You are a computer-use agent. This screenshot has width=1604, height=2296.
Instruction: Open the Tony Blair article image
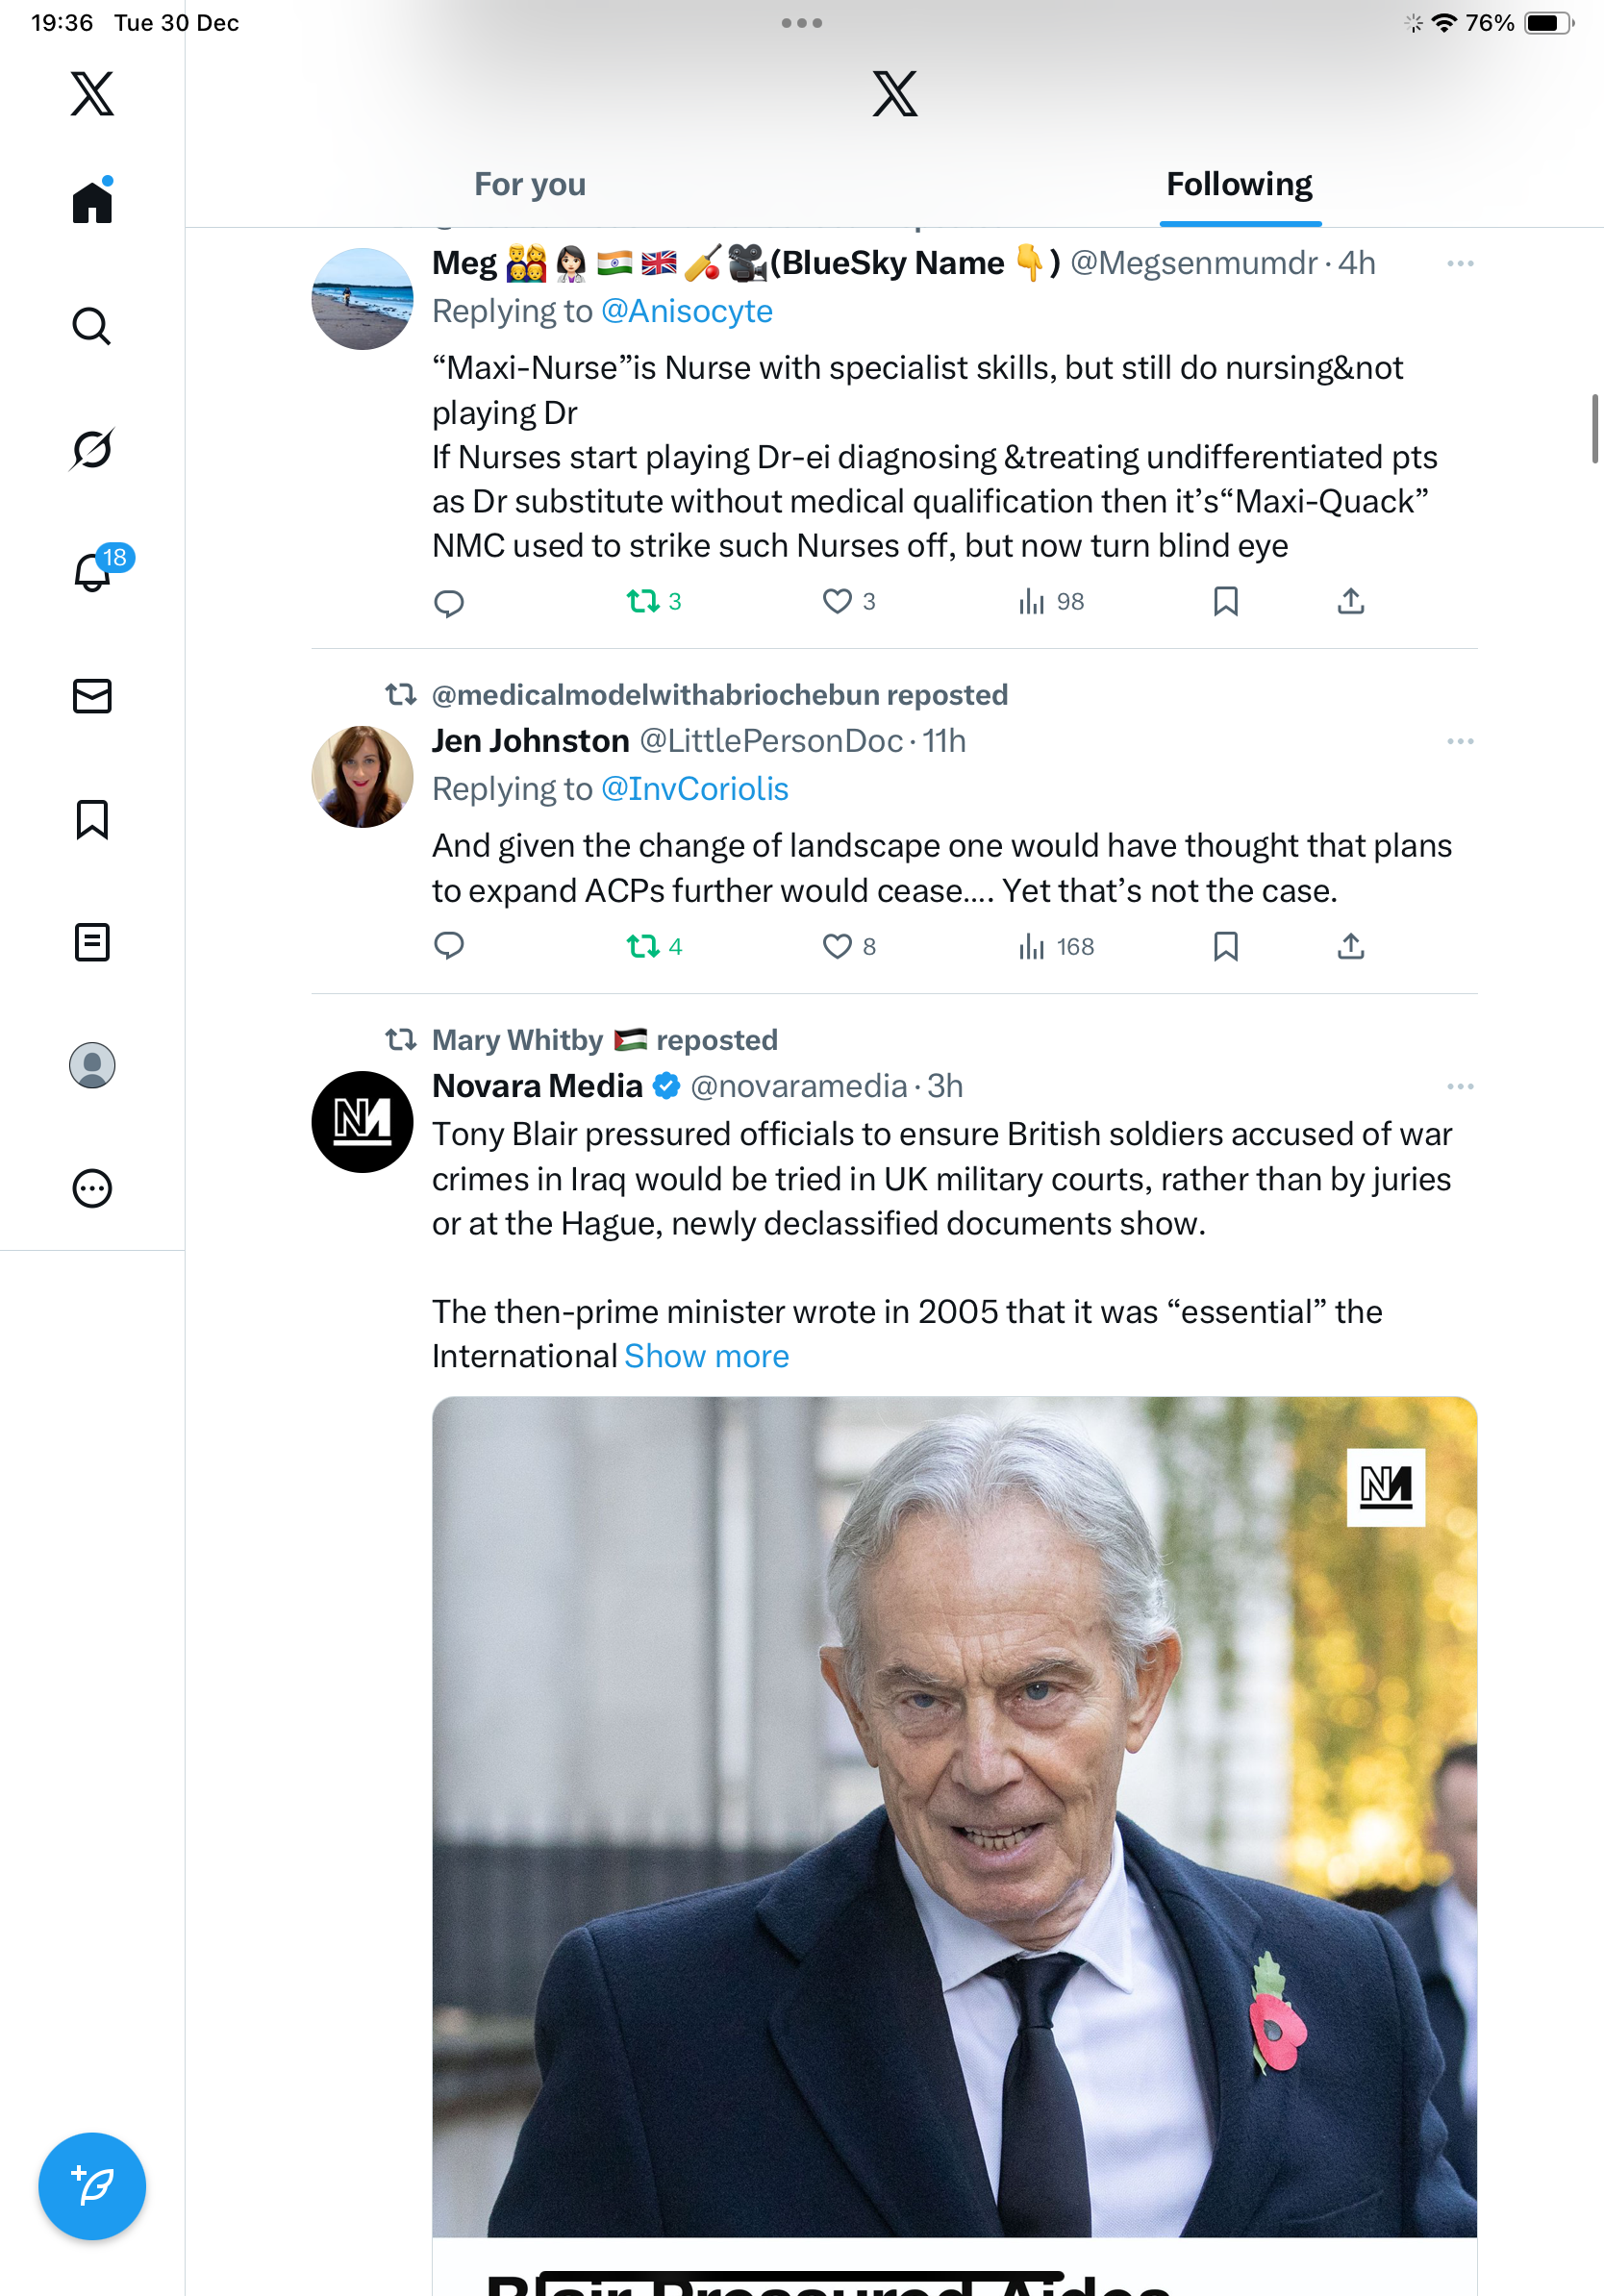(954, 1816)
